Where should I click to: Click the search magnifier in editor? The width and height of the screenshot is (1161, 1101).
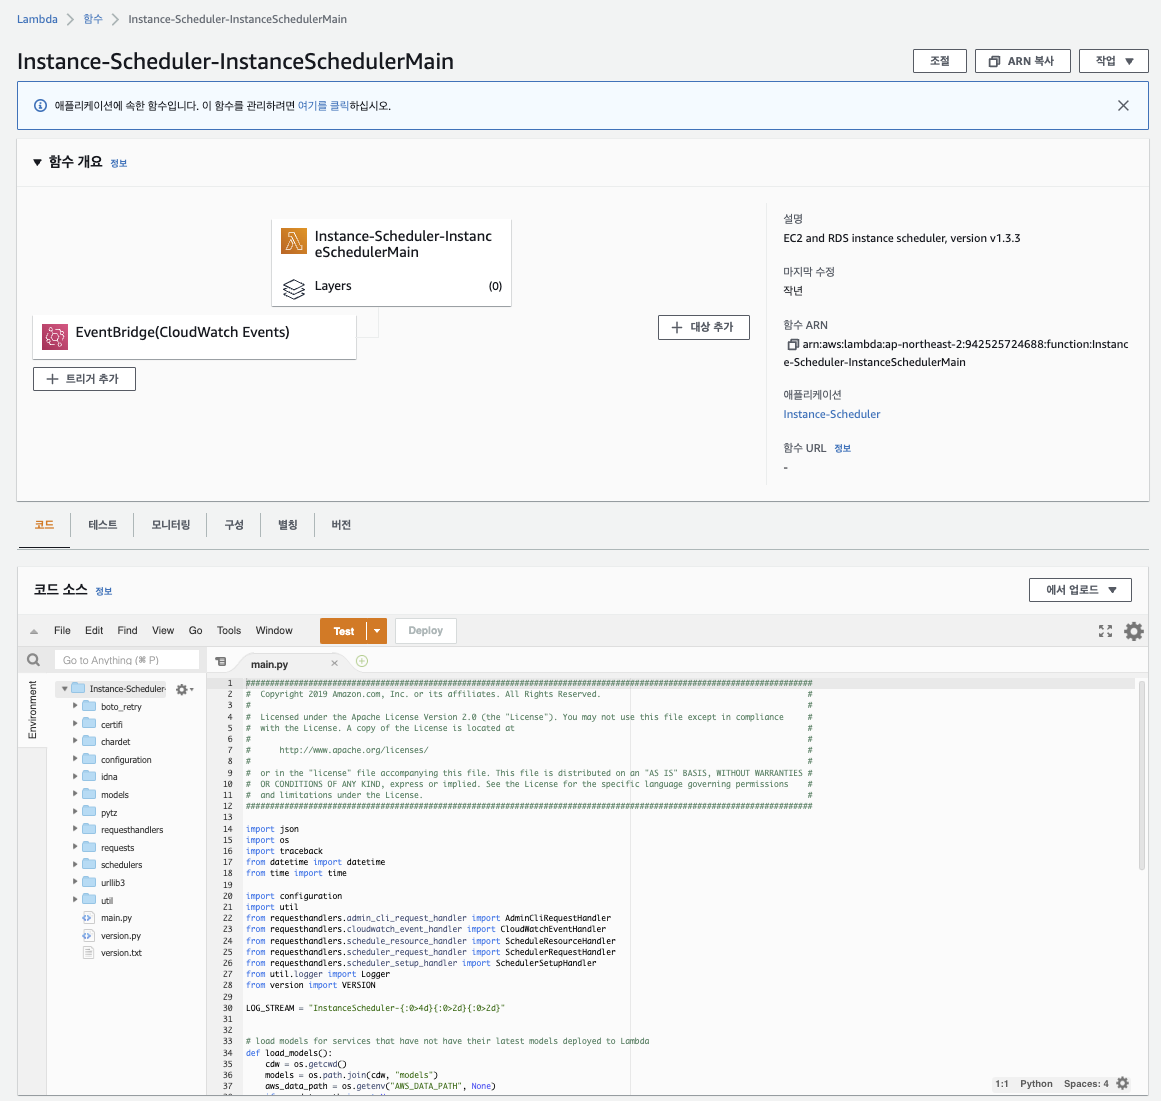[x=33, y=660]
